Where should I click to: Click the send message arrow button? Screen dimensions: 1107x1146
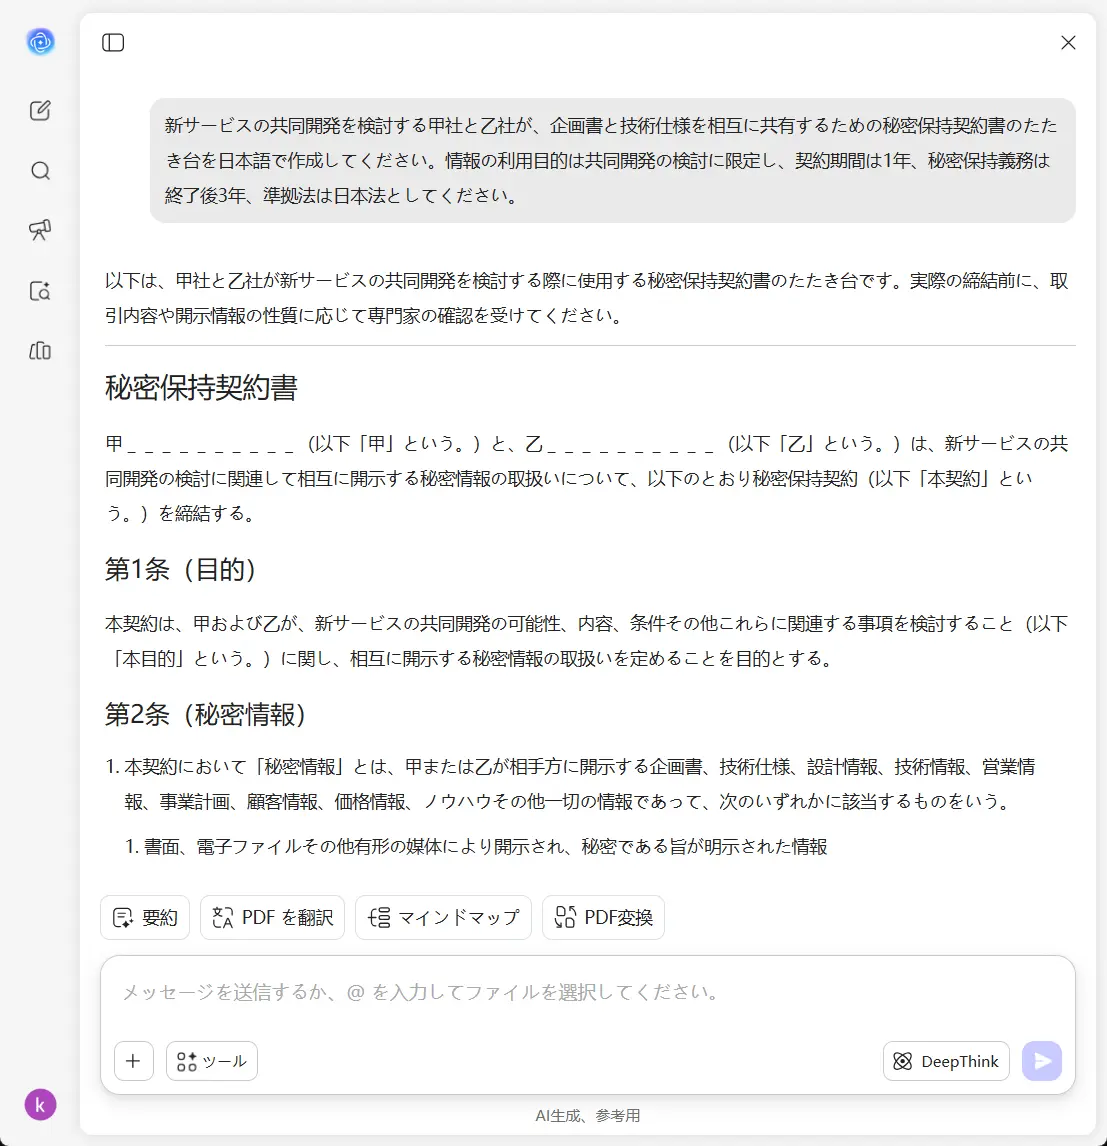coord(1042,1060)
